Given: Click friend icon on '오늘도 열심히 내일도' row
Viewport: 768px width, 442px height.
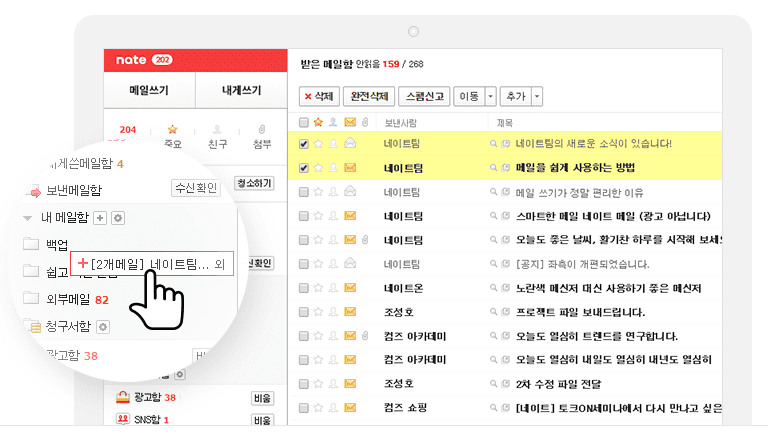Looking at the screenshot, I should pyautogui.click(x=333, y=360).
